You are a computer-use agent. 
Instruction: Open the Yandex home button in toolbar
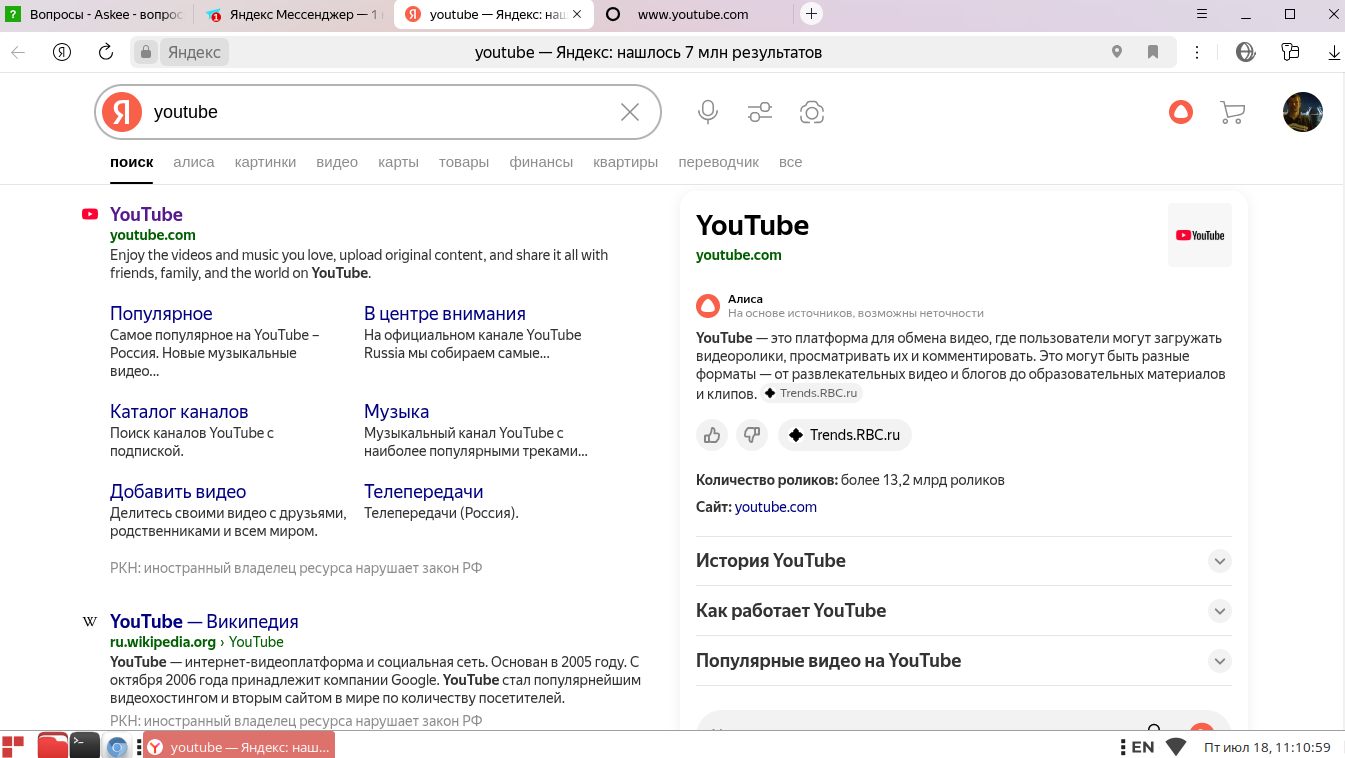[x=62, y=52]
